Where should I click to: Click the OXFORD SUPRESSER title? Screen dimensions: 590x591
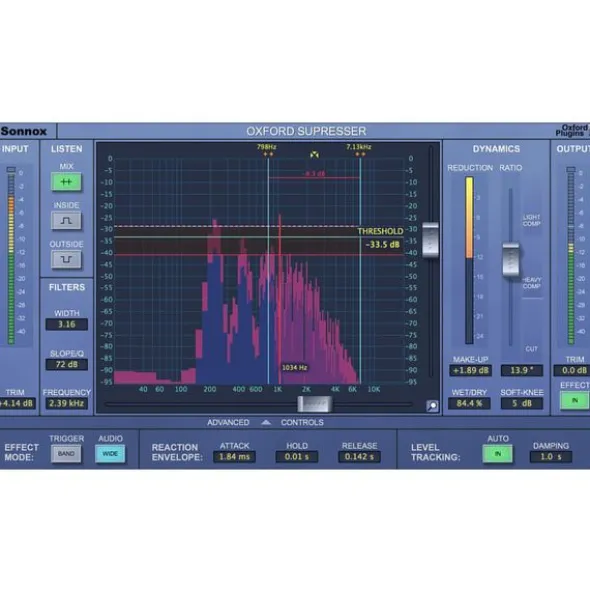[x=306, y=131]
